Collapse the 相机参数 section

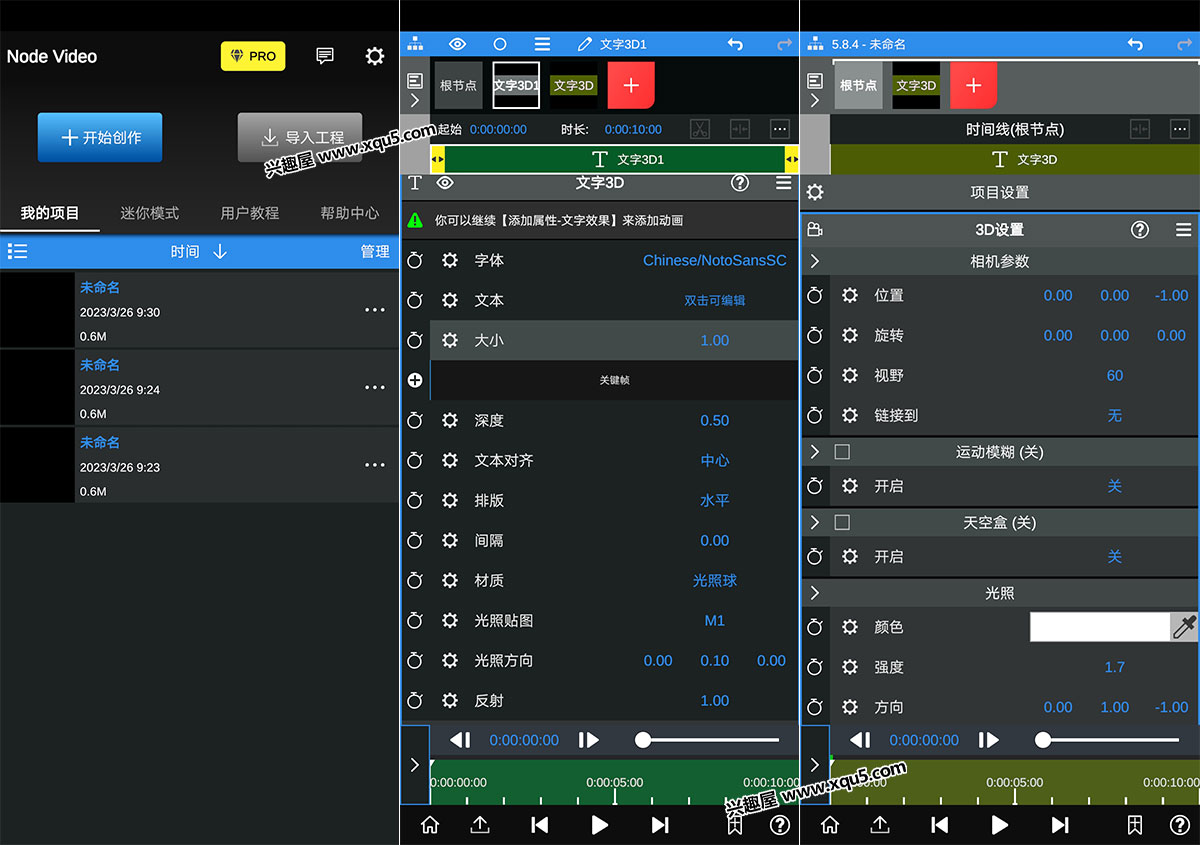pos(815,261)
